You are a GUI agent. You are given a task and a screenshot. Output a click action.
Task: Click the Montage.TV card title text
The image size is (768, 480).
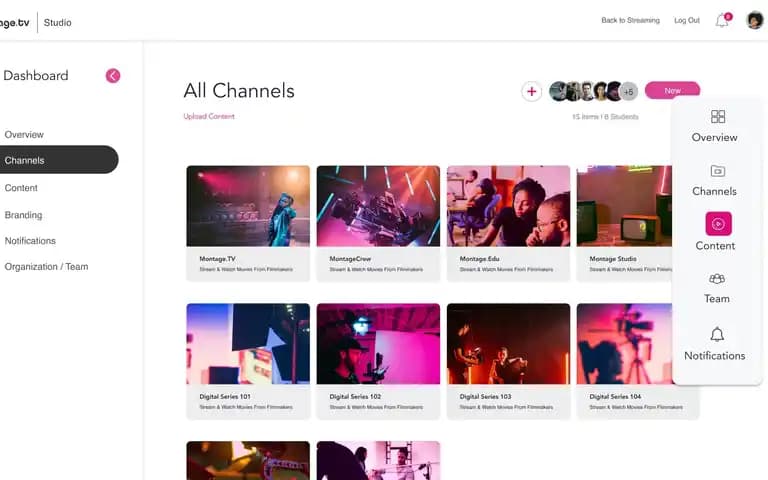217,259
